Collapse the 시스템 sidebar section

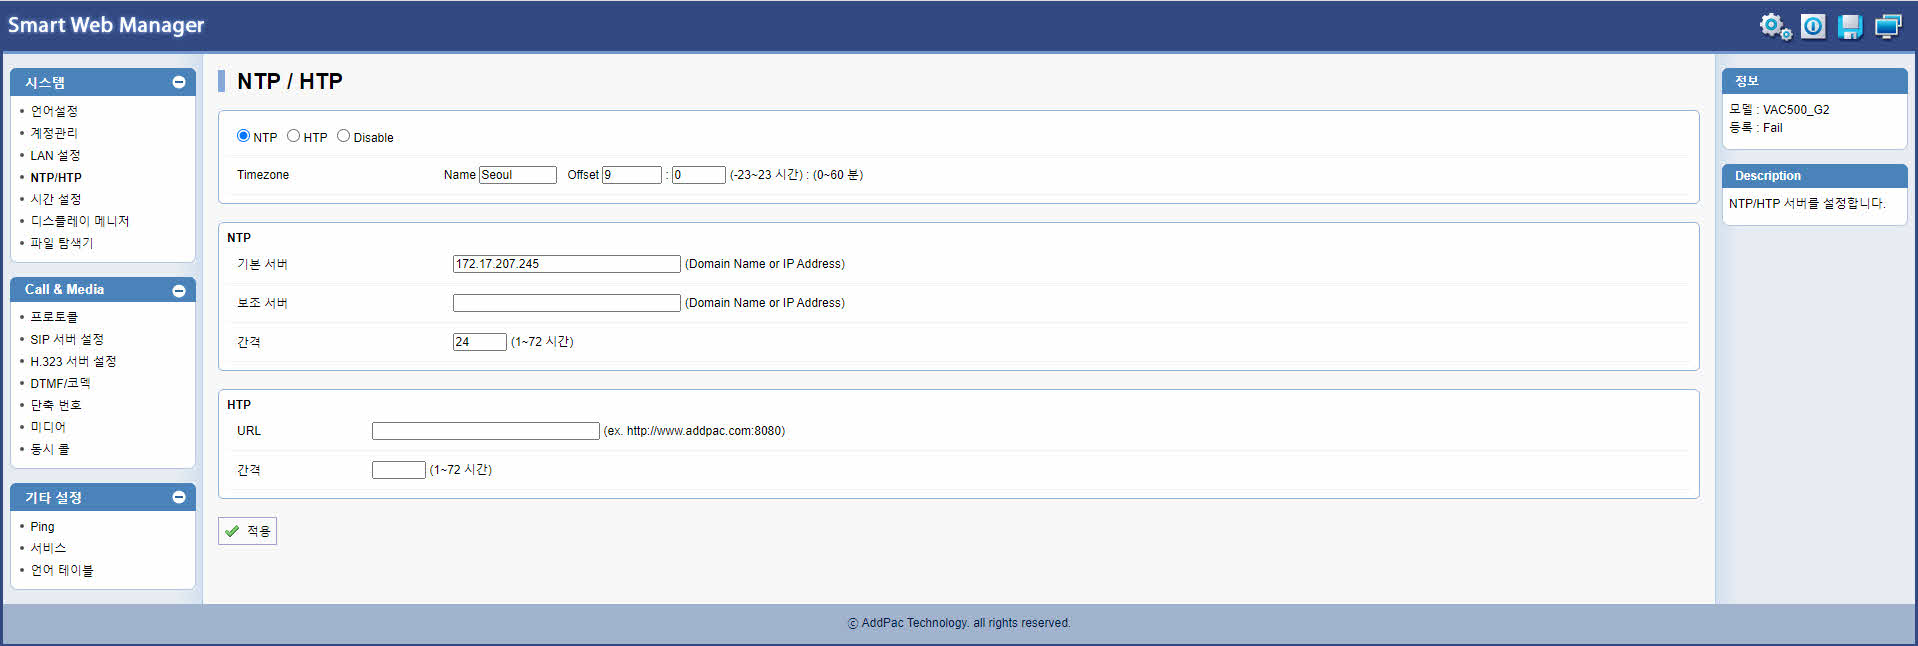(x=179, y=82)
